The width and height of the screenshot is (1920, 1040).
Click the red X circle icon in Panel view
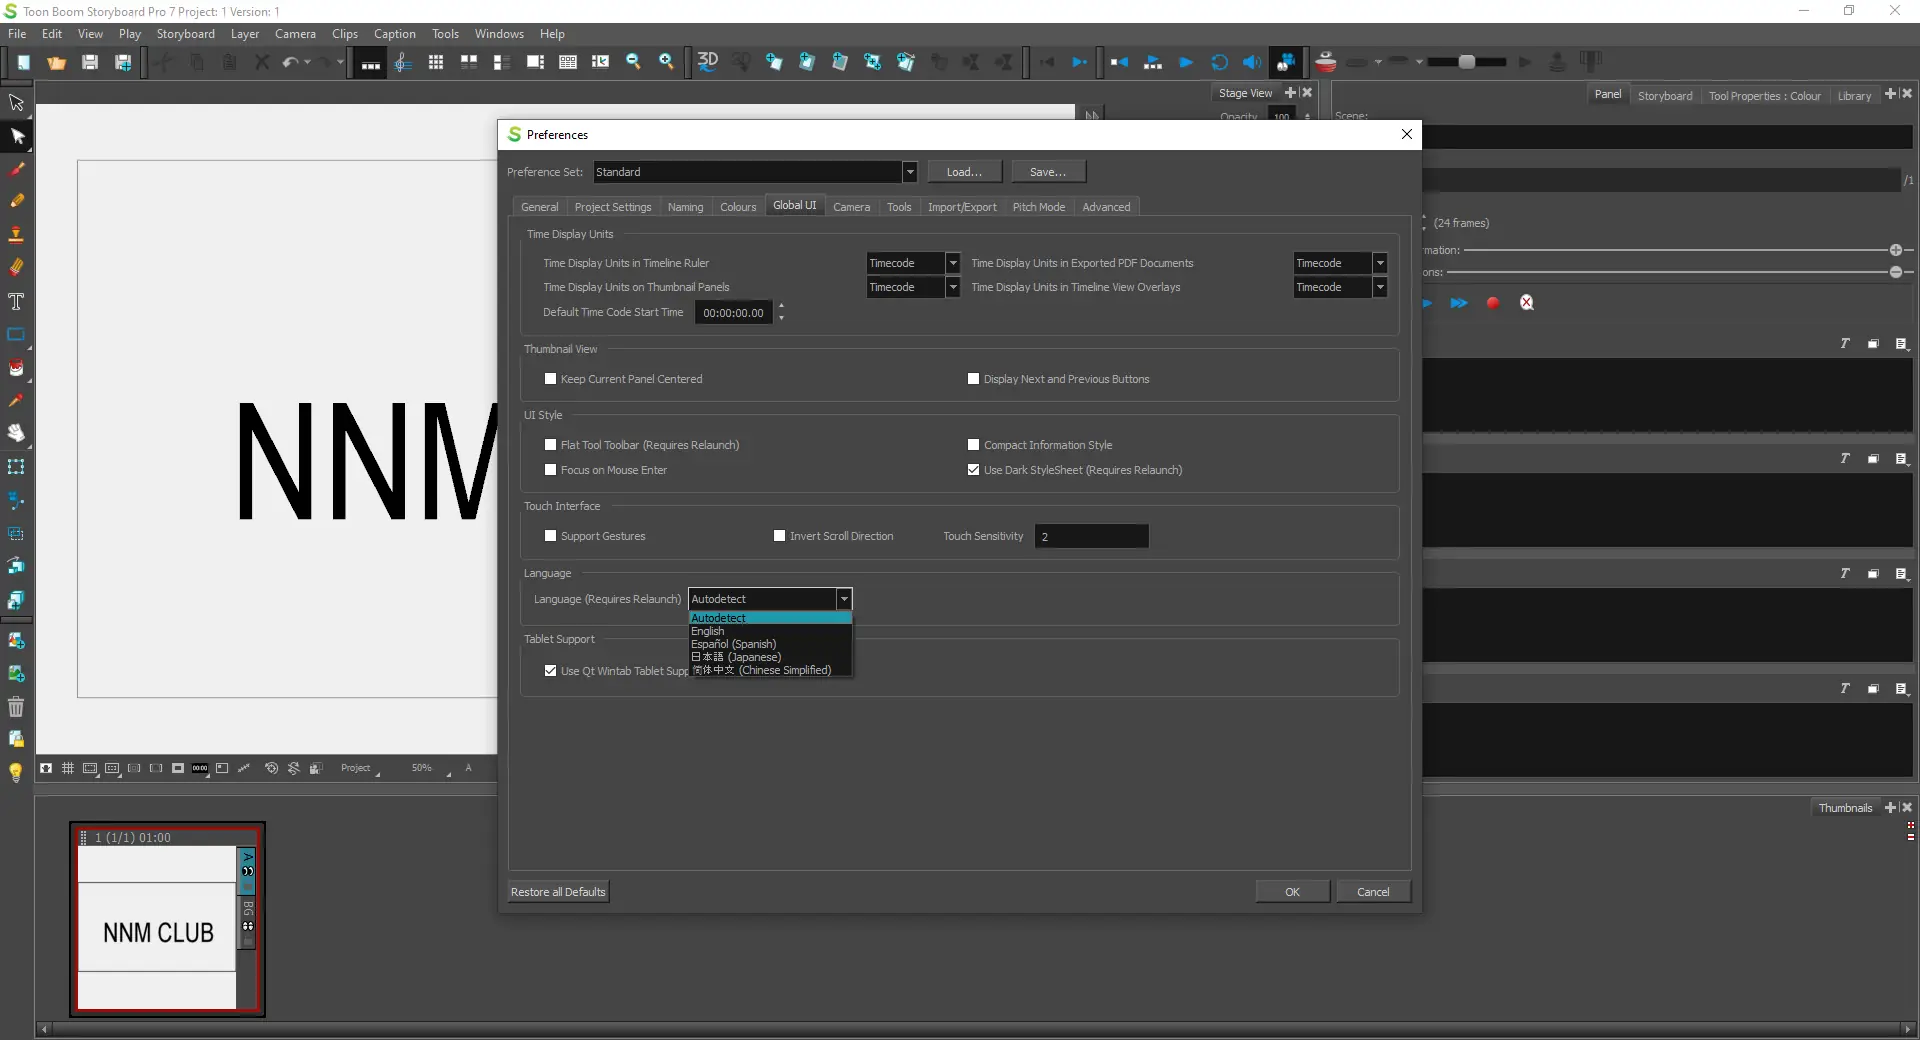(1527, 303)
